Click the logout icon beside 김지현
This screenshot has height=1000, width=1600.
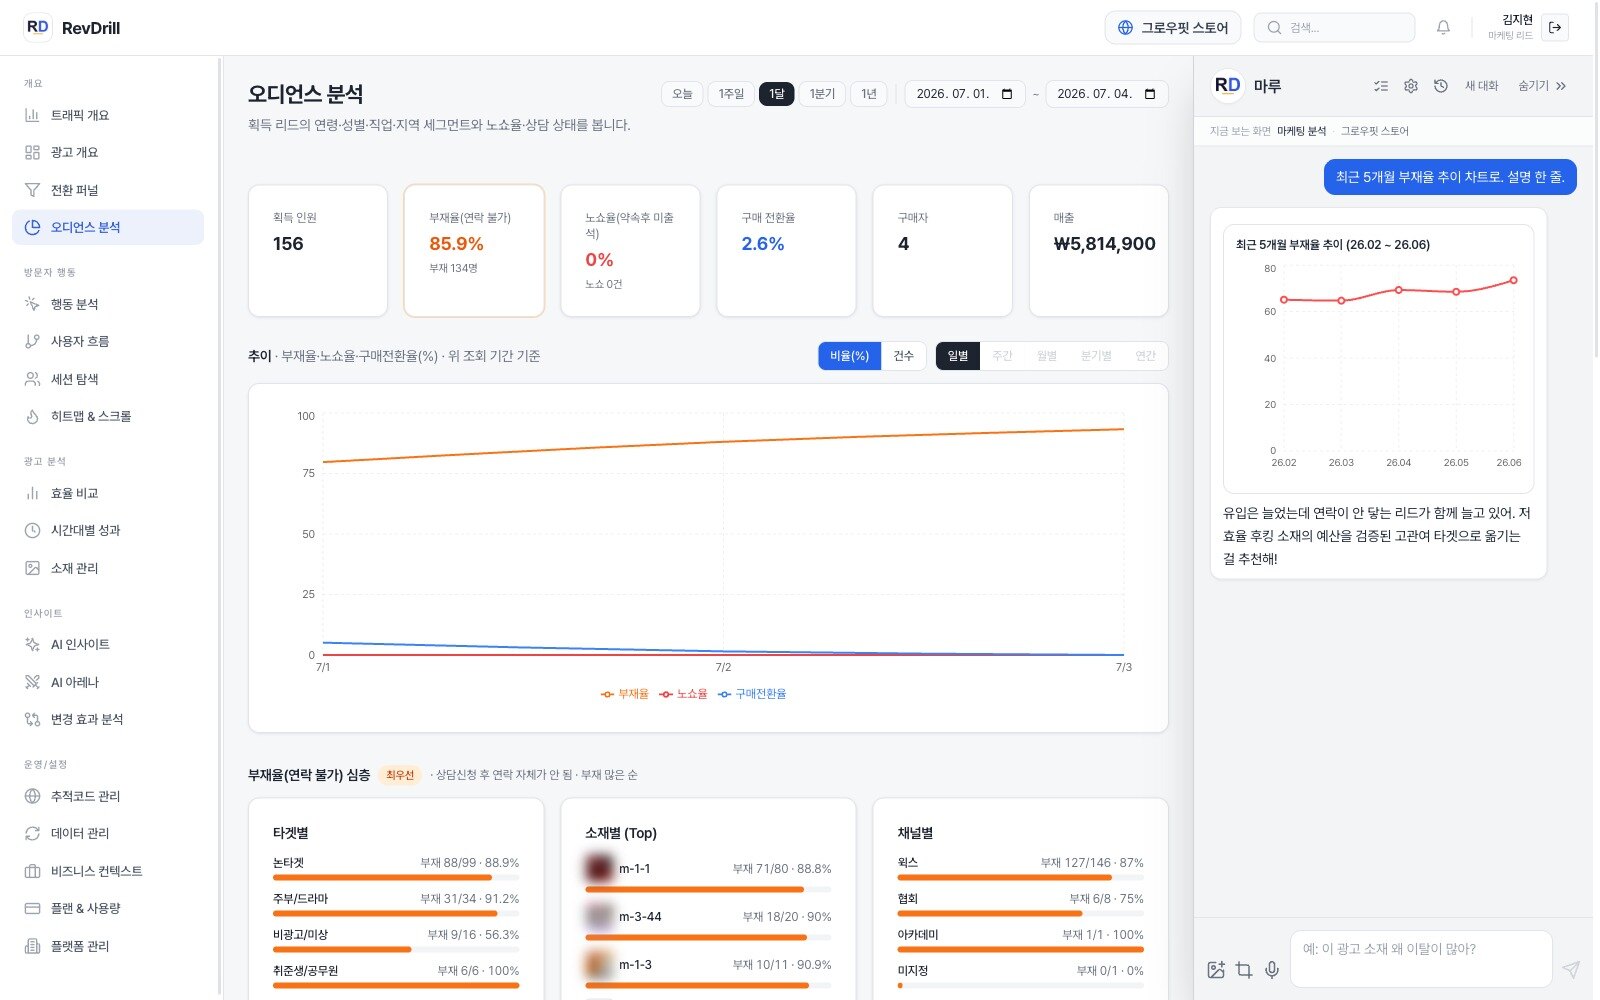click(x=1555, y=28)
